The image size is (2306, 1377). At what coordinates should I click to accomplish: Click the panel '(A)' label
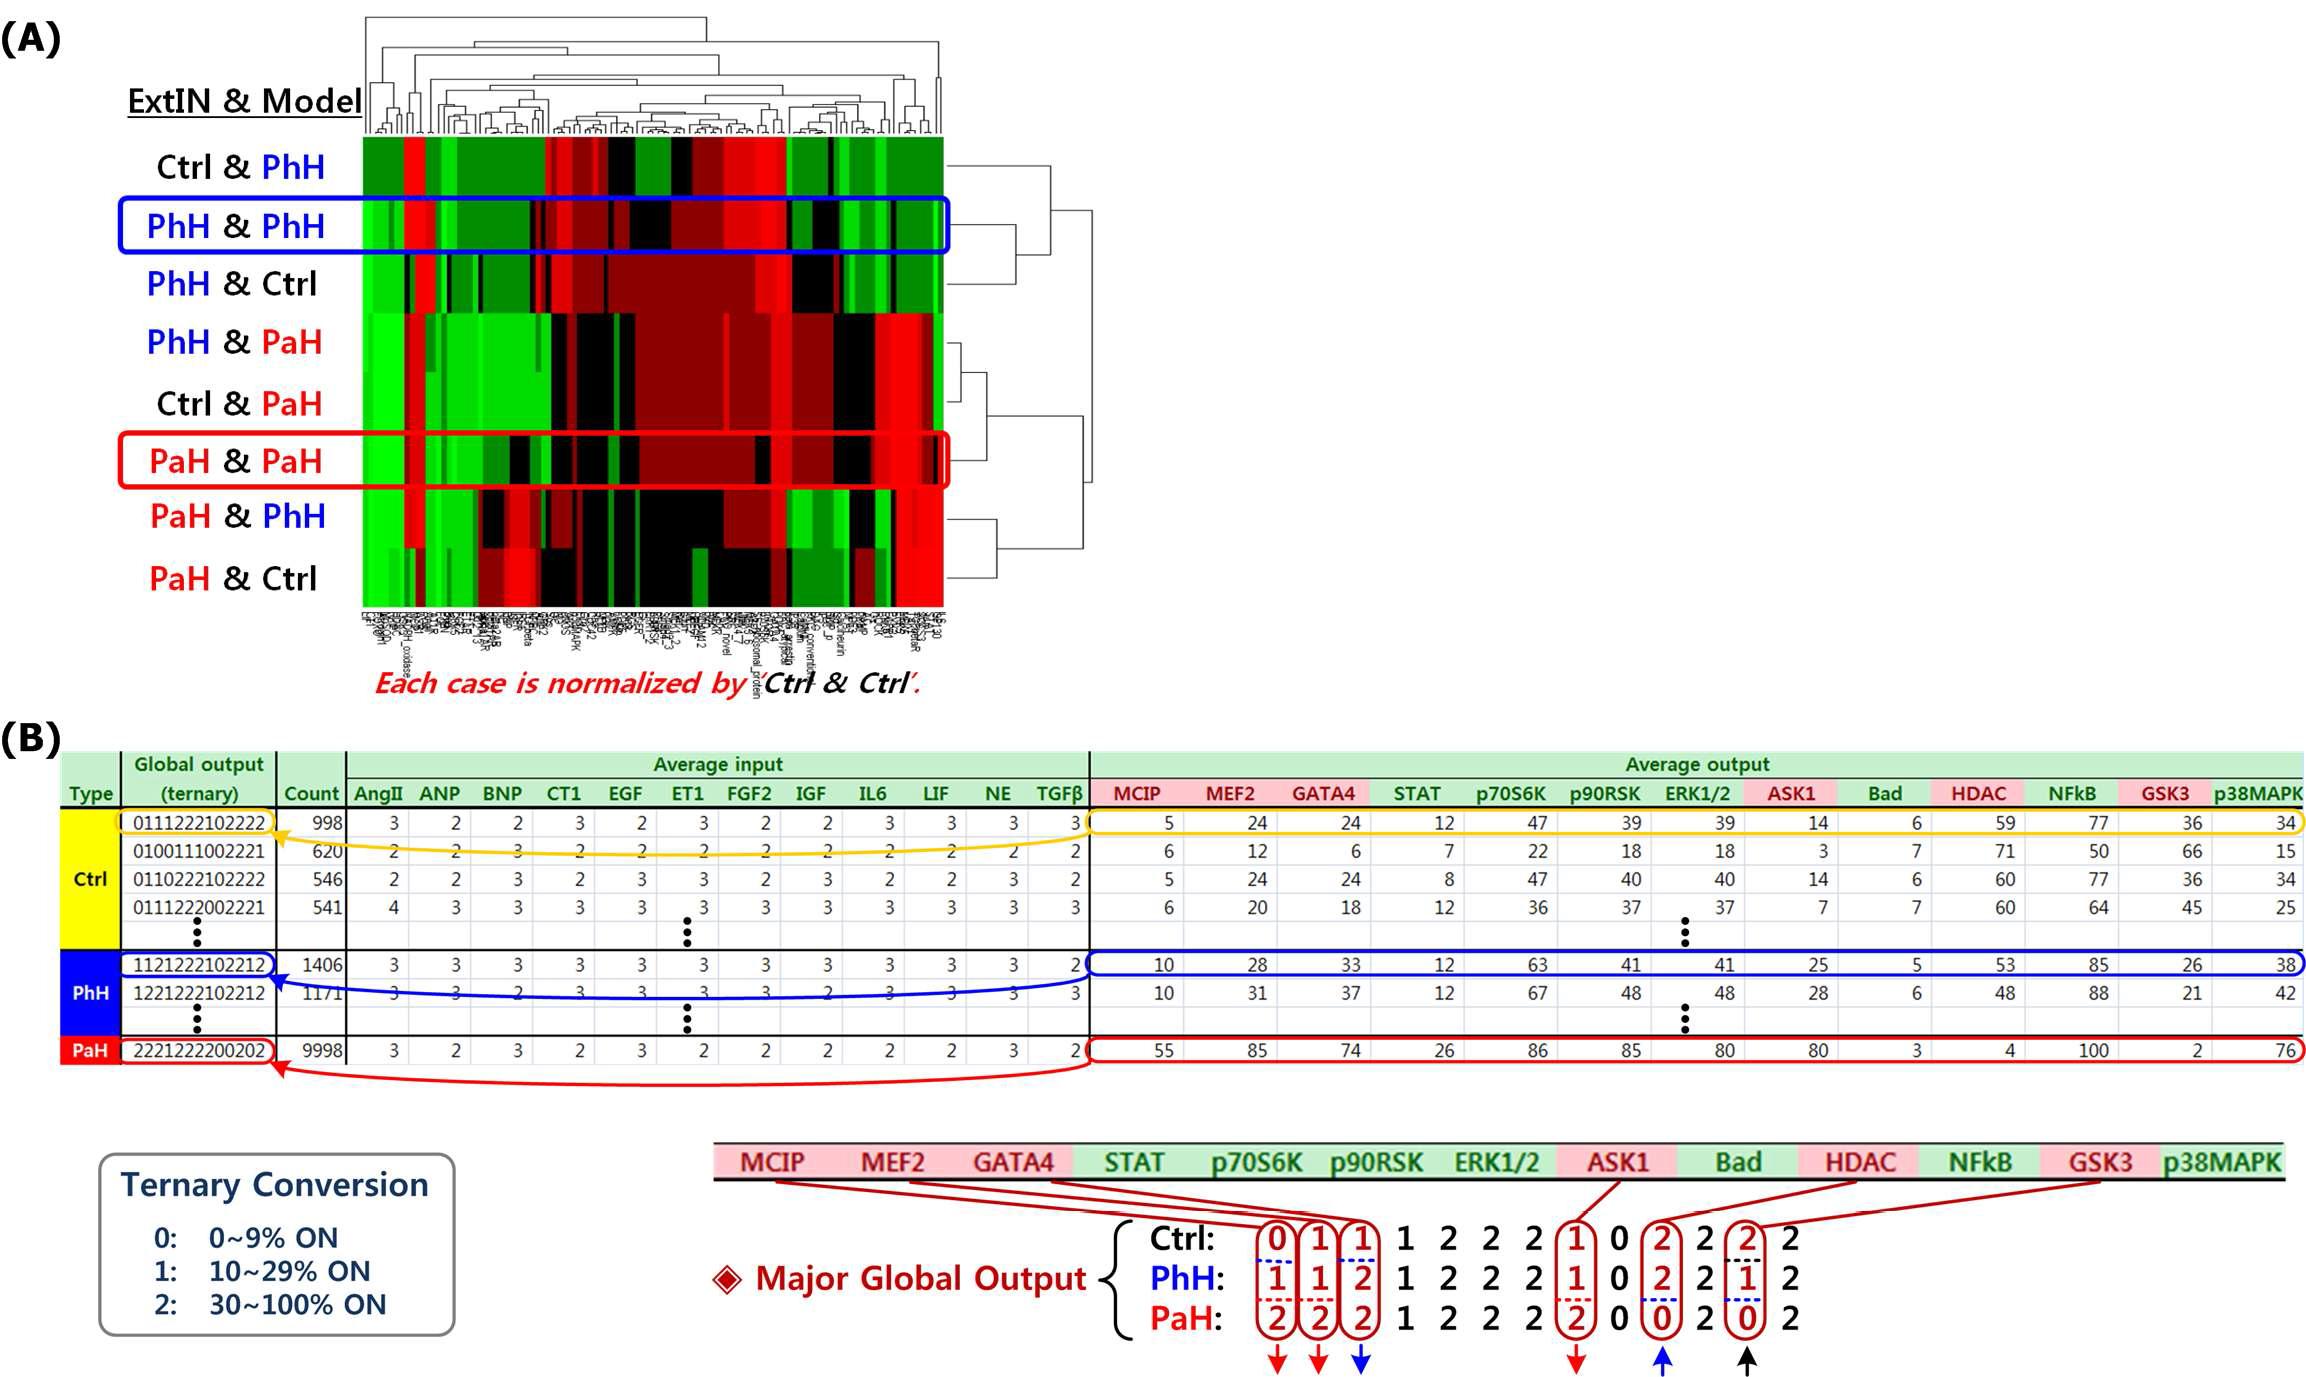[x=31, y=38]
